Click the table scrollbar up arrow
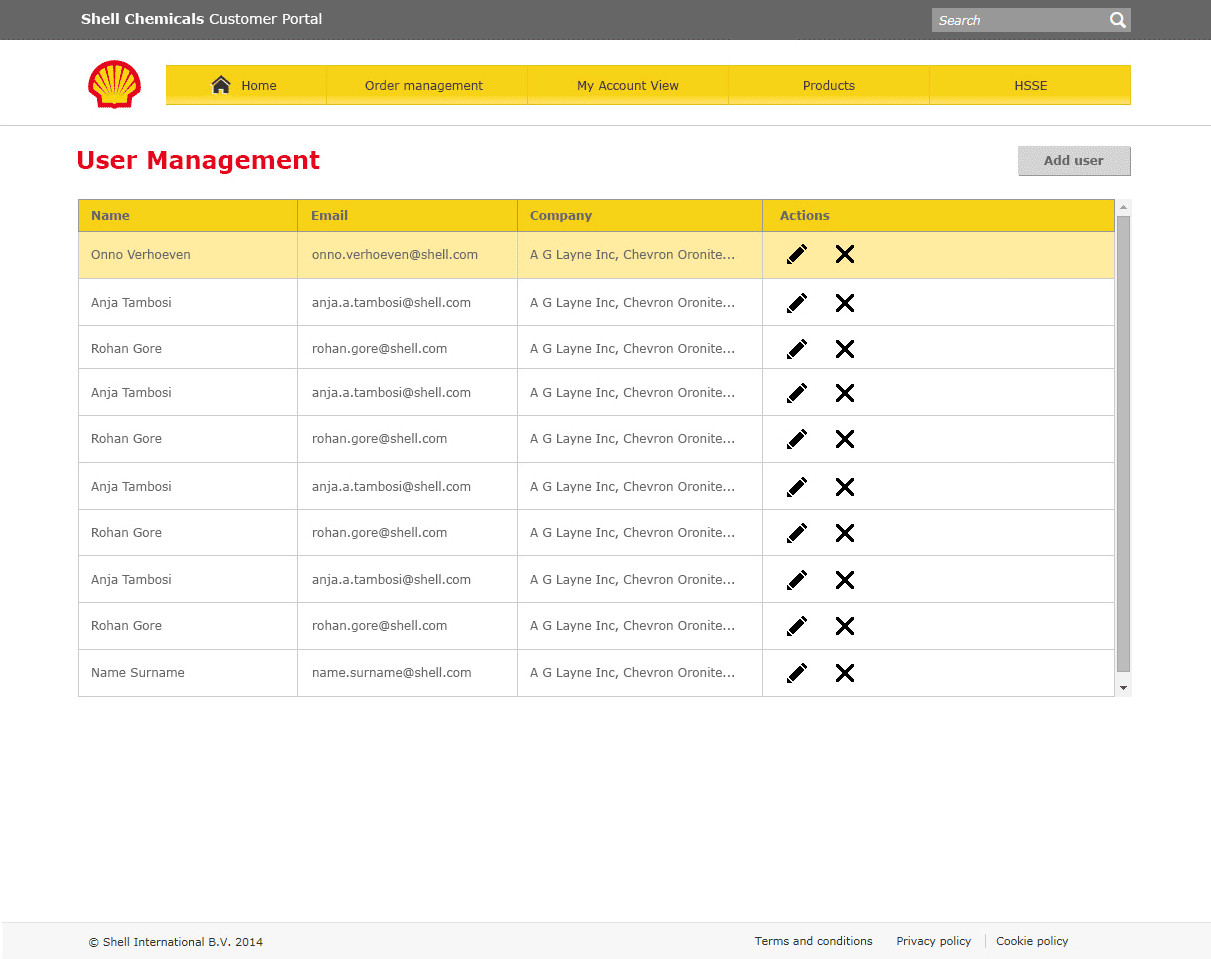The width and height of the screenshot is (1211, 959). (1124, 207)
